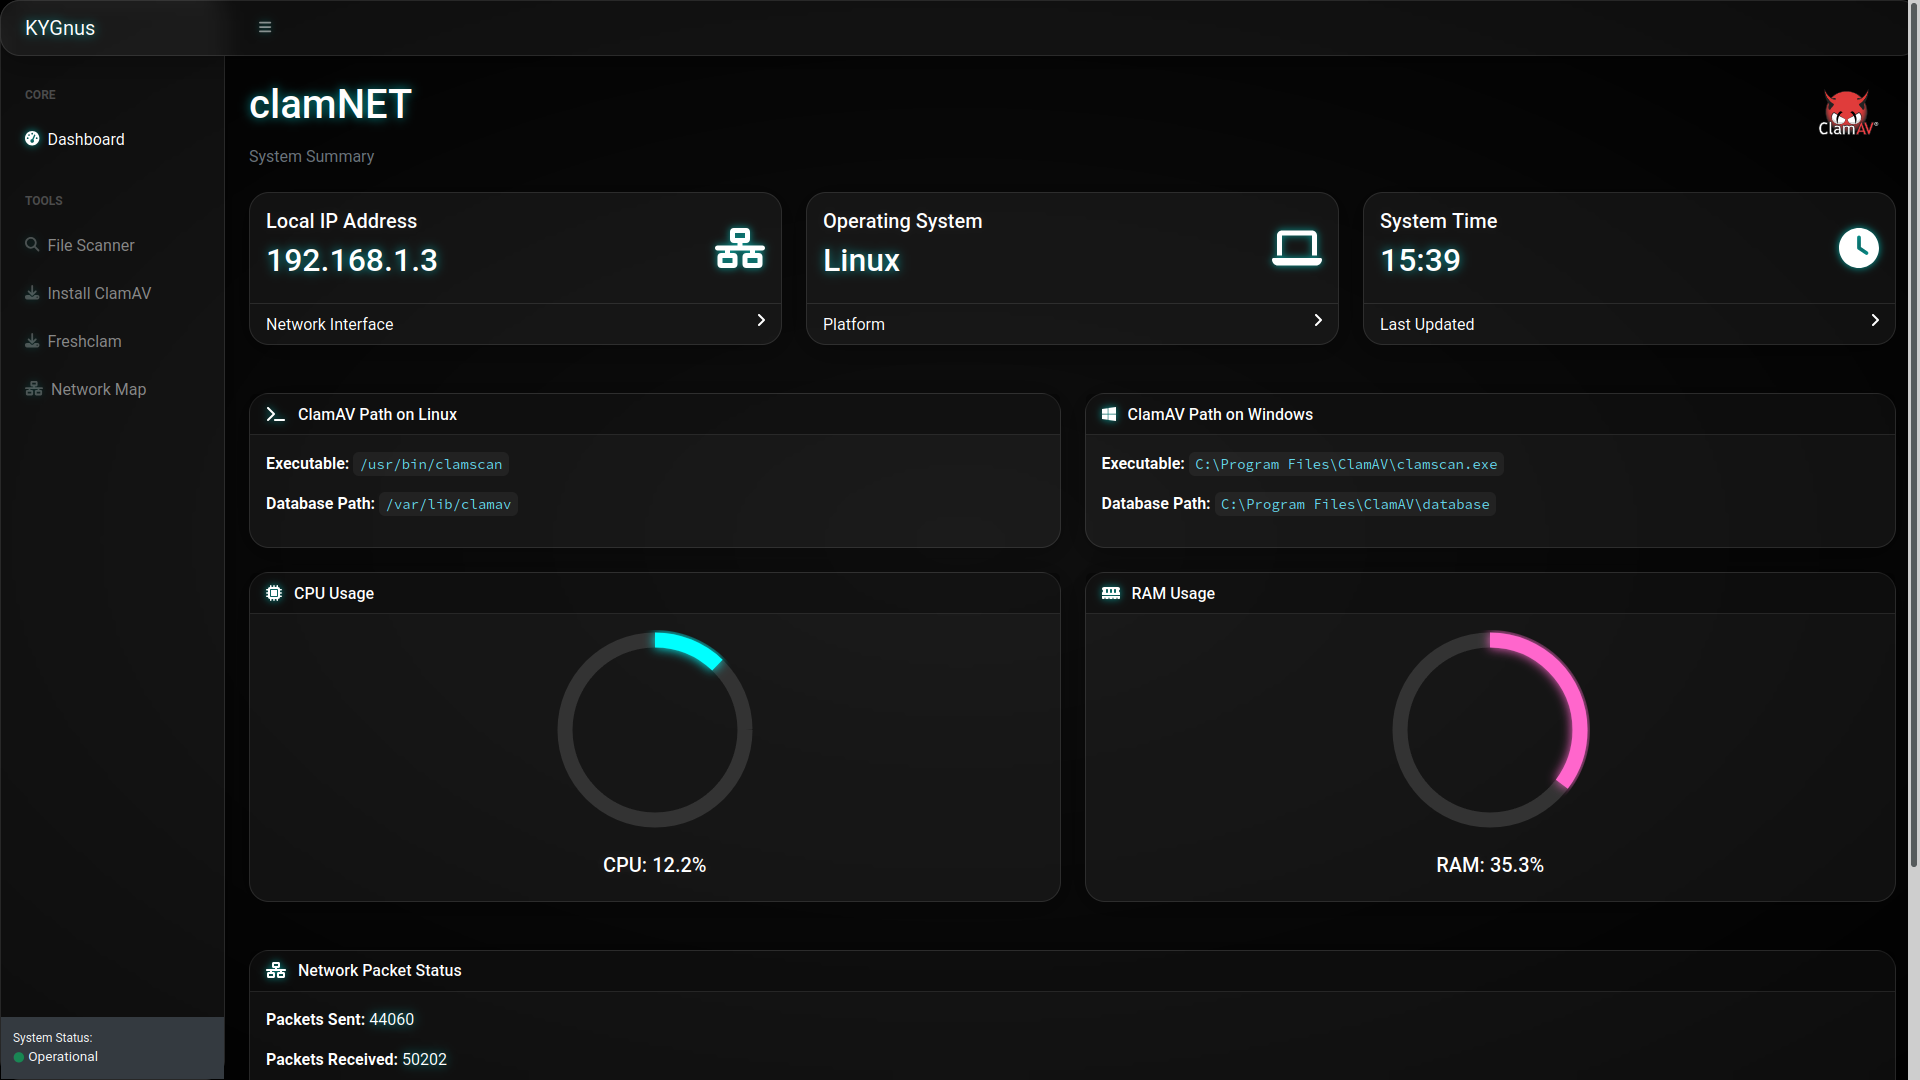
Task: Click the Packets Received value 50202
Action: [x=424, y=1059]
